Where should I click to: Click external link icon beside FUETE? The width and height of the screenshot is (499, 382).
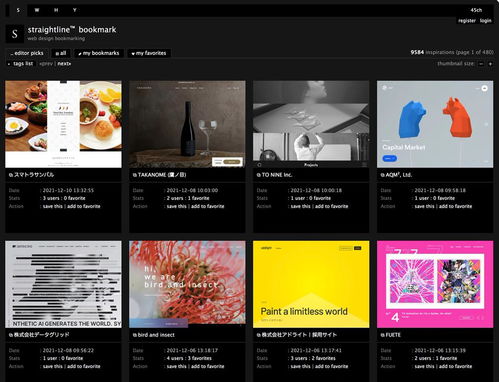pos(383,335)
